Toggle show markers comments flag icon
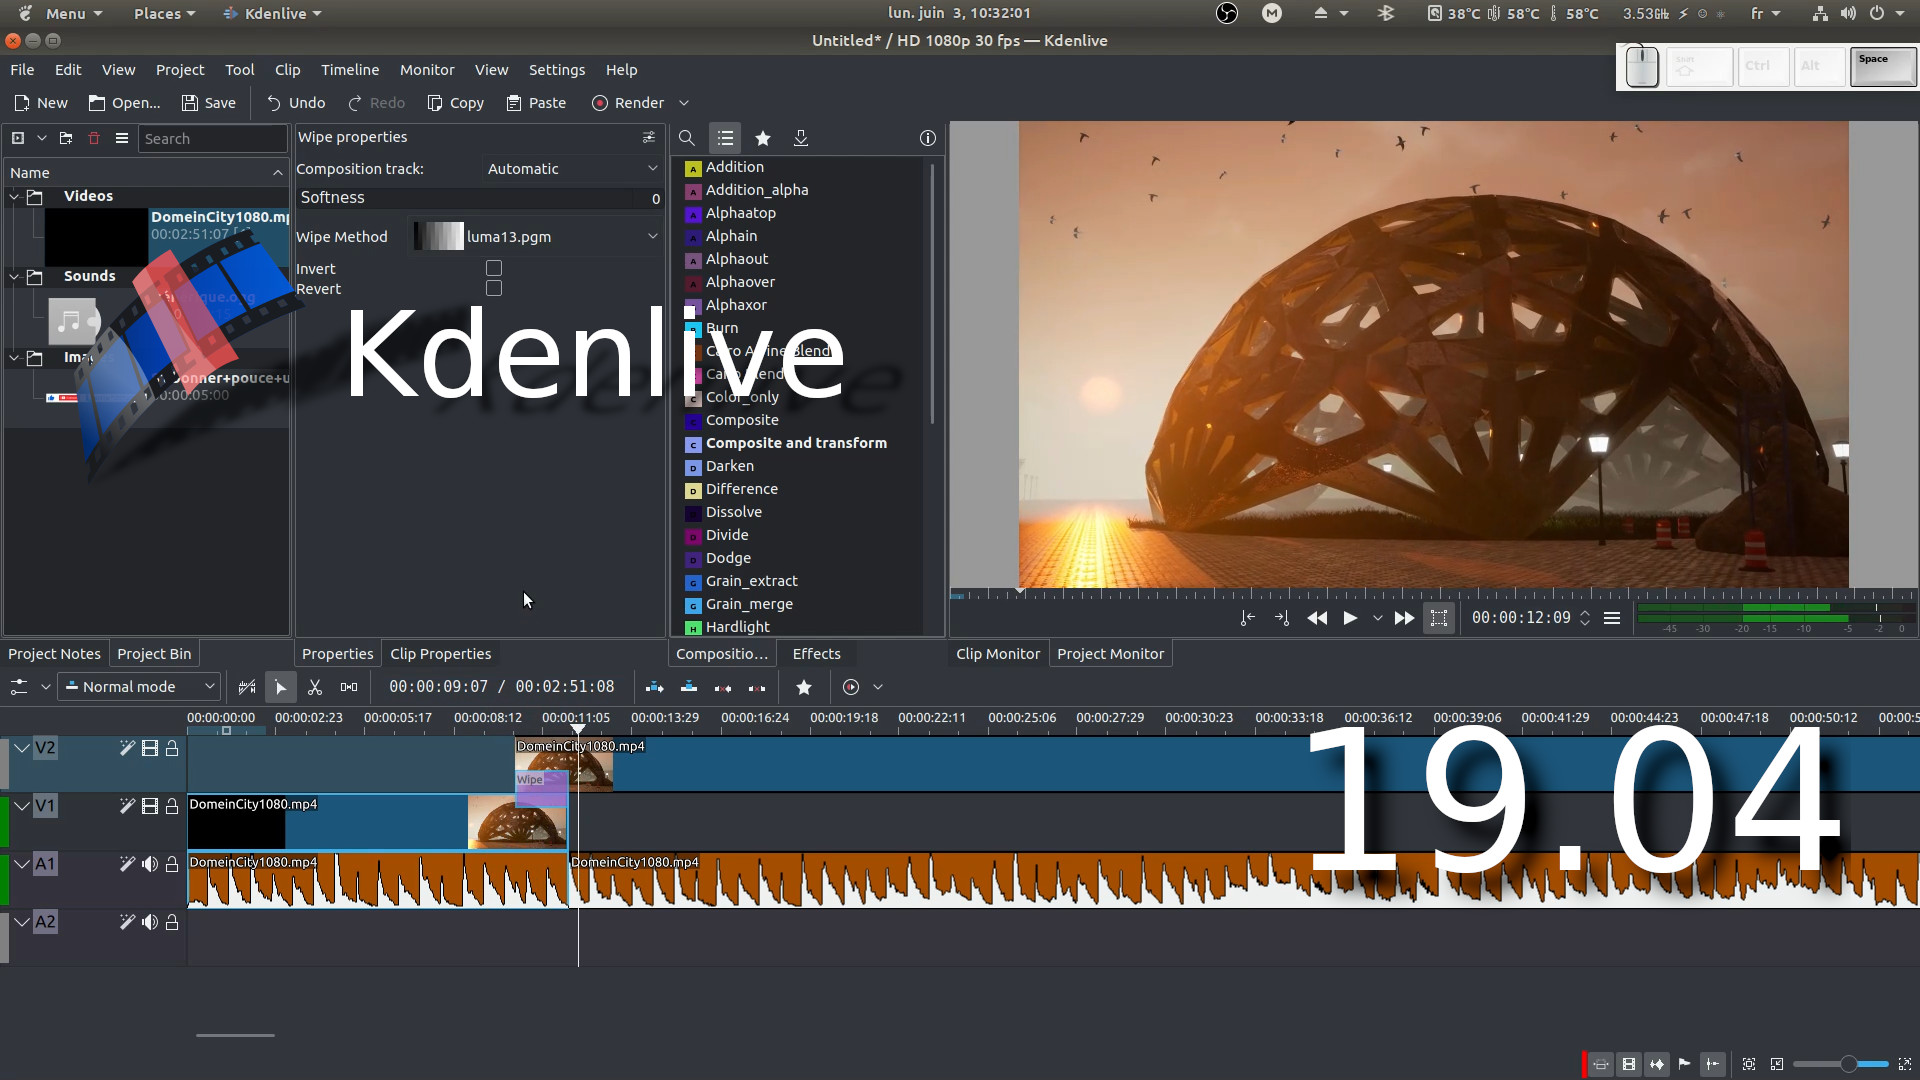 pyautogui.click(x=1685, y=1064)
